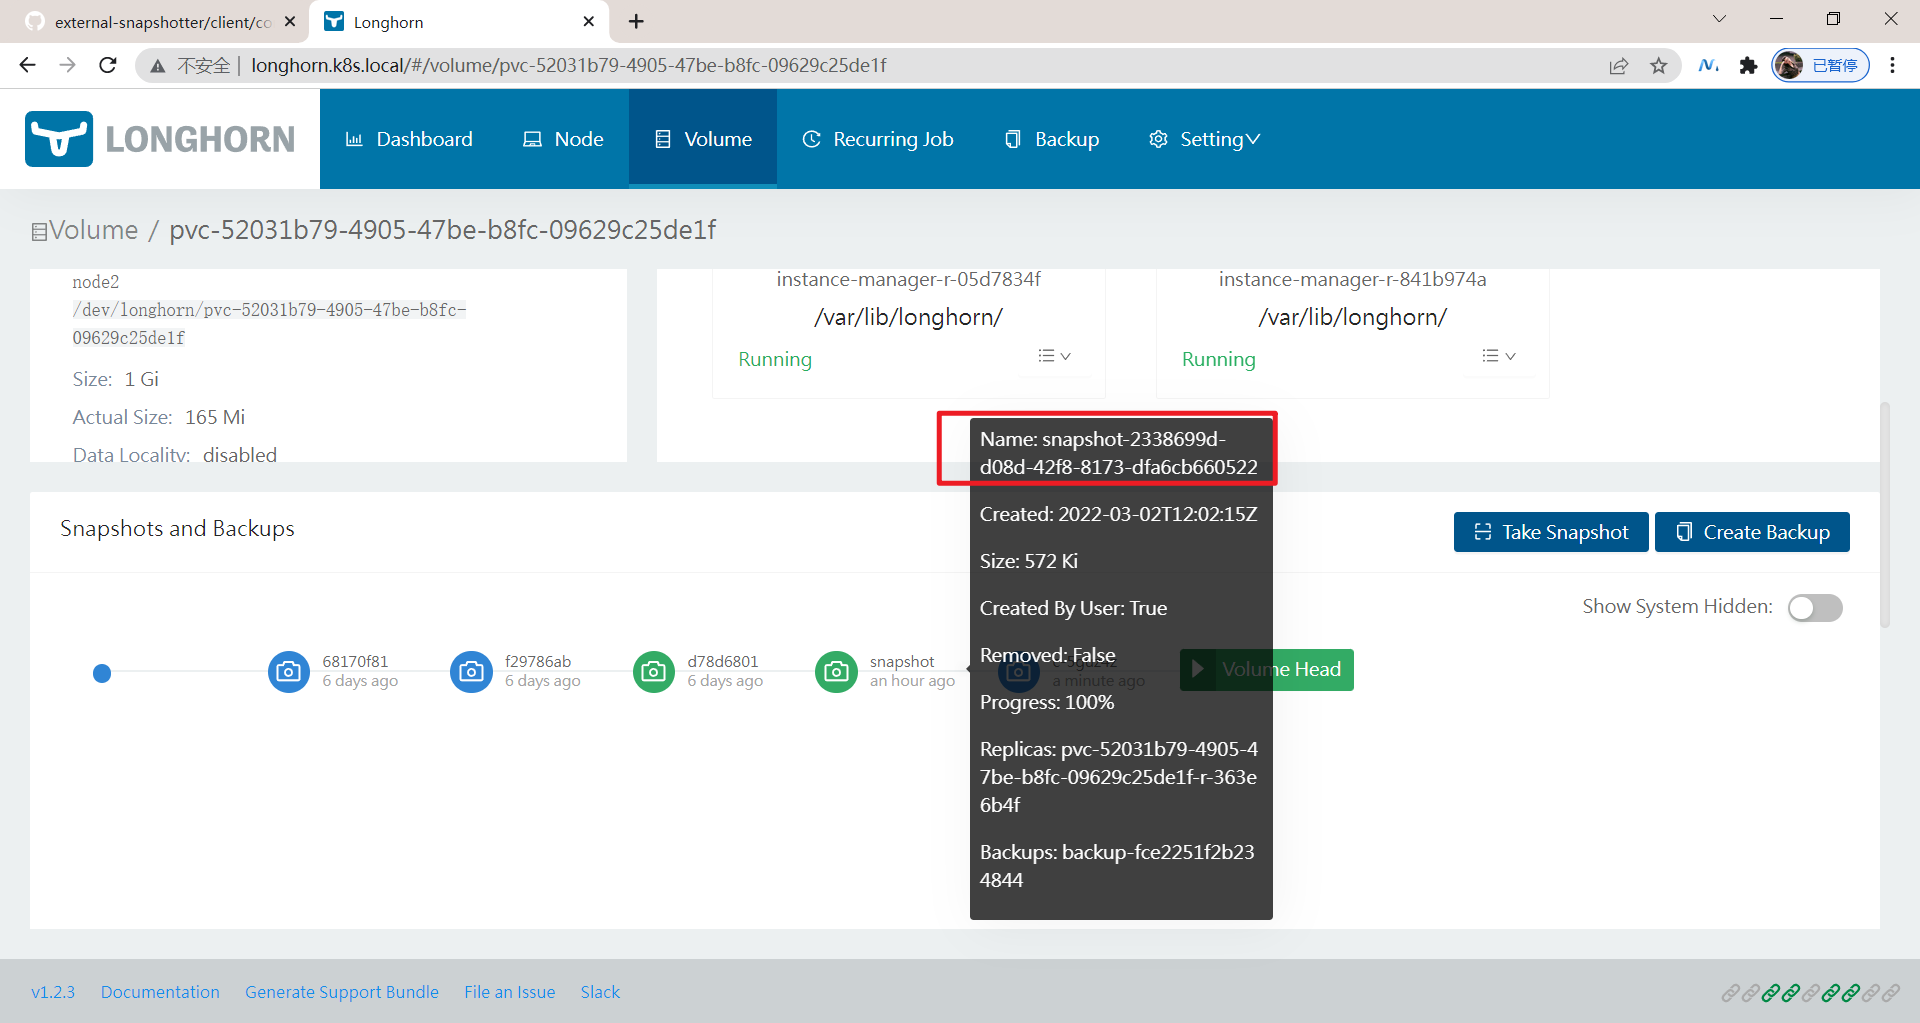The height and width of the screenshot is (1023, 1920).
Task: Click the page vertical scrollbar
Action: coord(1885,515)
